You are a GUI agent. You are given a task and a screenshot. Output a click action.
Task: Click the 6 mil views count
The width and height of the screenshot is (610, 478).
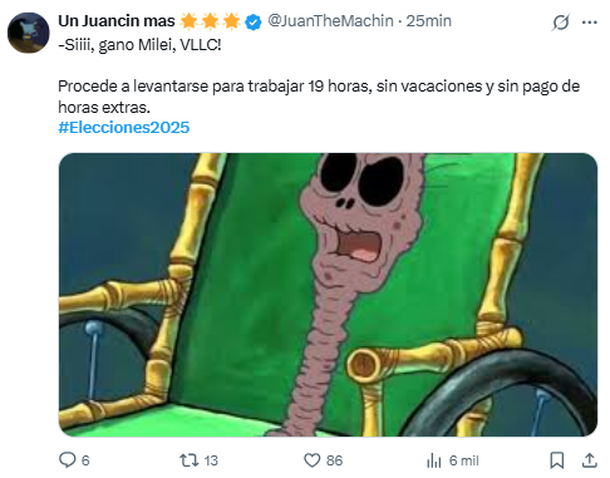tap(464, 461)
